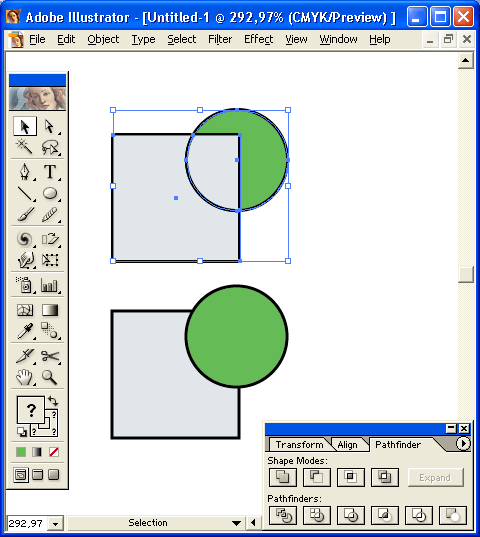Click the Expand button
This screenshot has height=537, width=480.
435,477
